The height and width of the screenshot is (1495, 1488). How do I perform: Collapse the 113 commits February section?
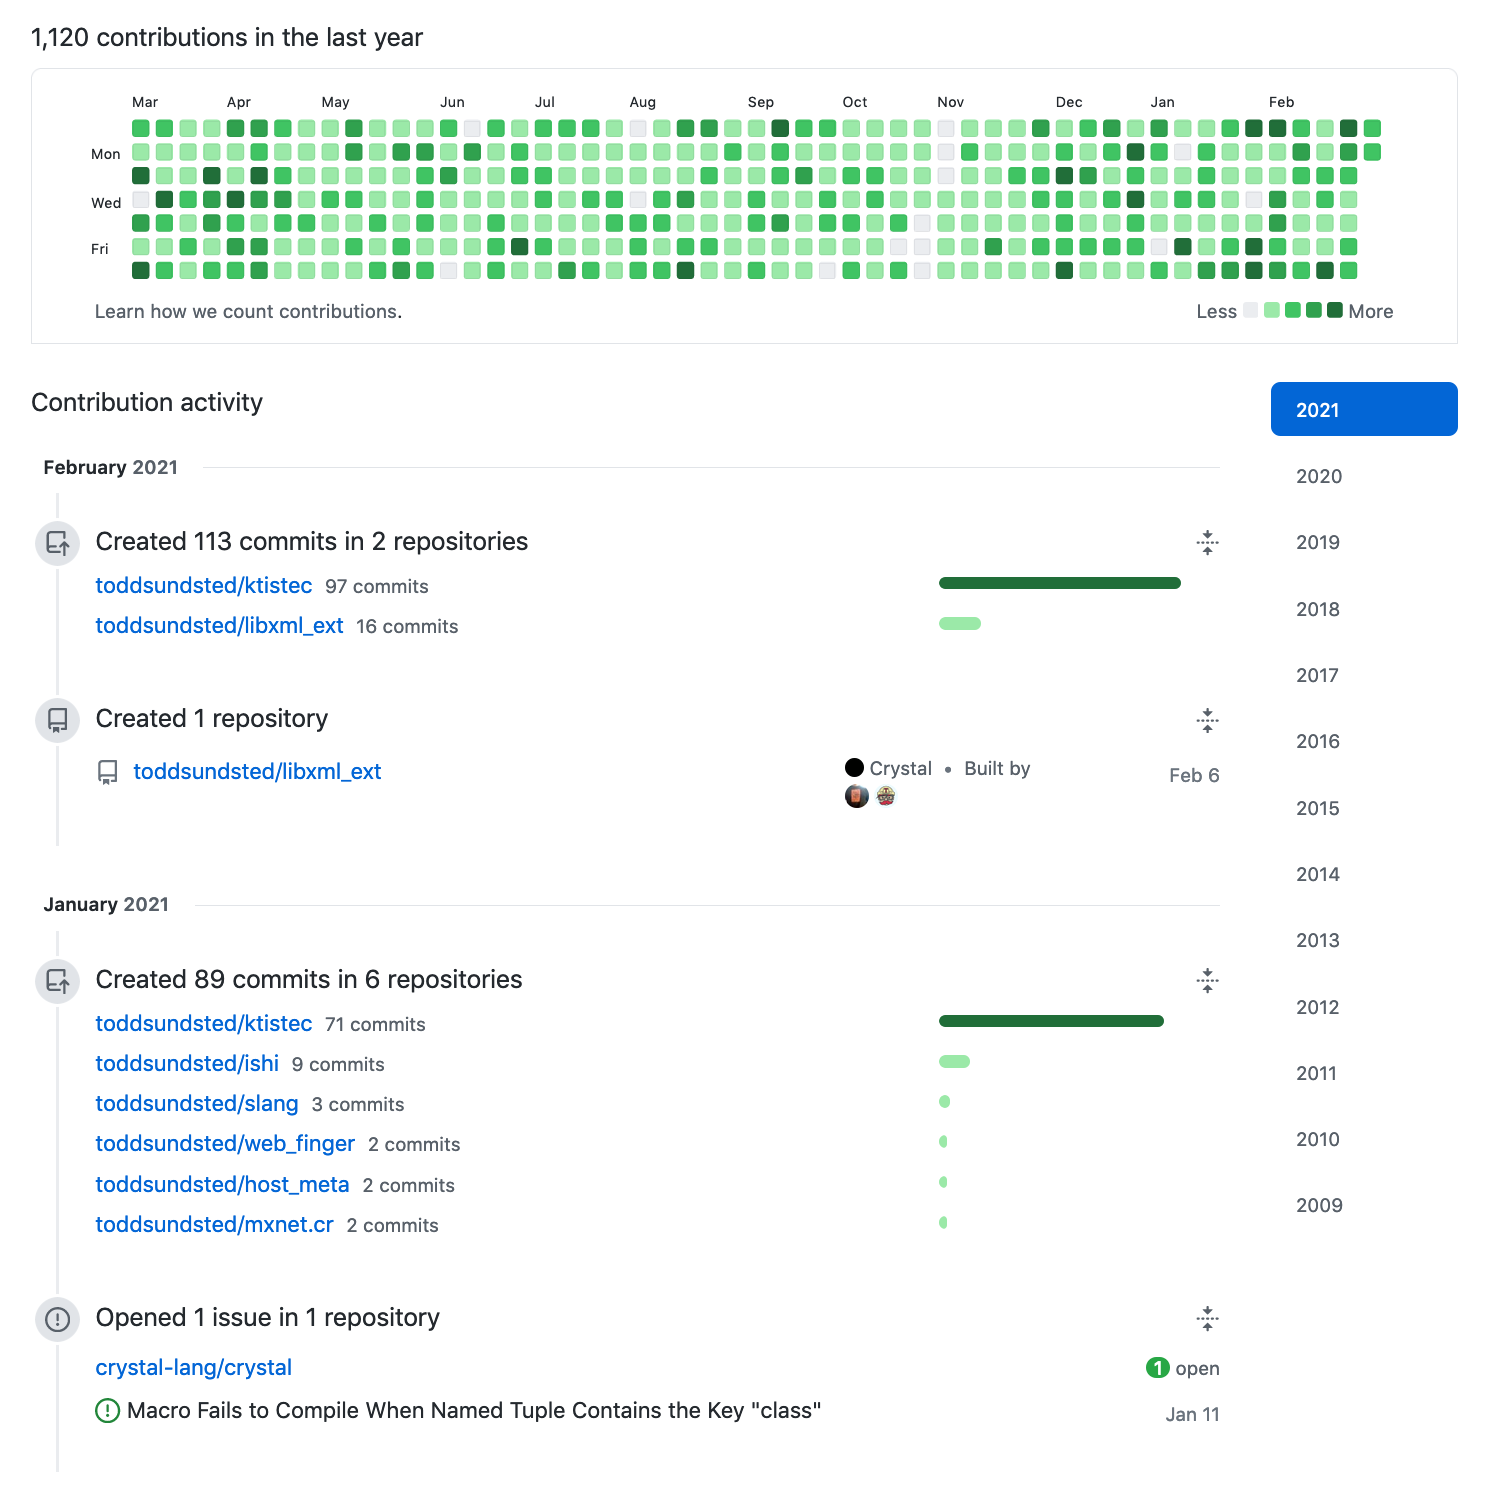[x=1207, y=543]
